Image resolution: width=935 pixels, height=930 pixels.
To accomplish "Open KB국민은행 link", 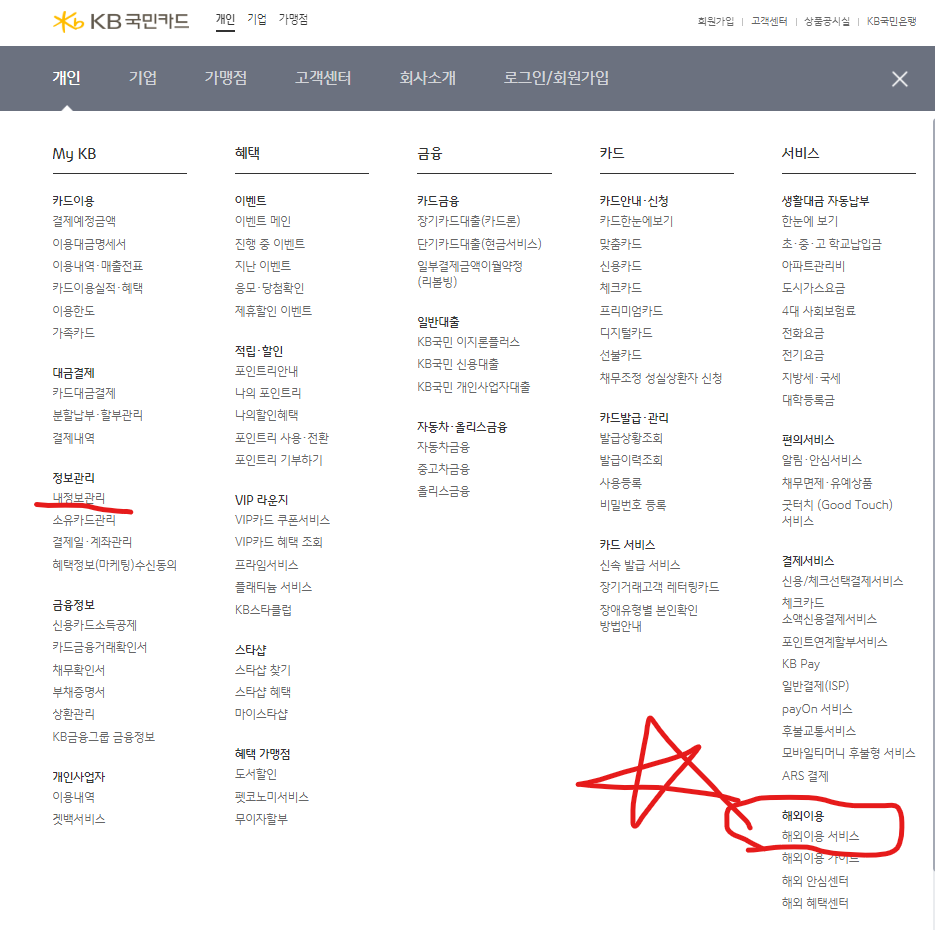I will point(891,21).
